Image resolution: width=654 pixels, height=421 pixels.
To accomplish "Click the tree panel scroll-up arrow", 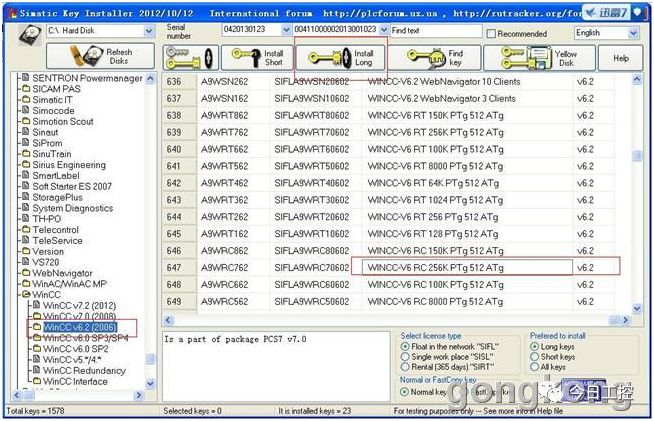I will (x=151, y=78).
